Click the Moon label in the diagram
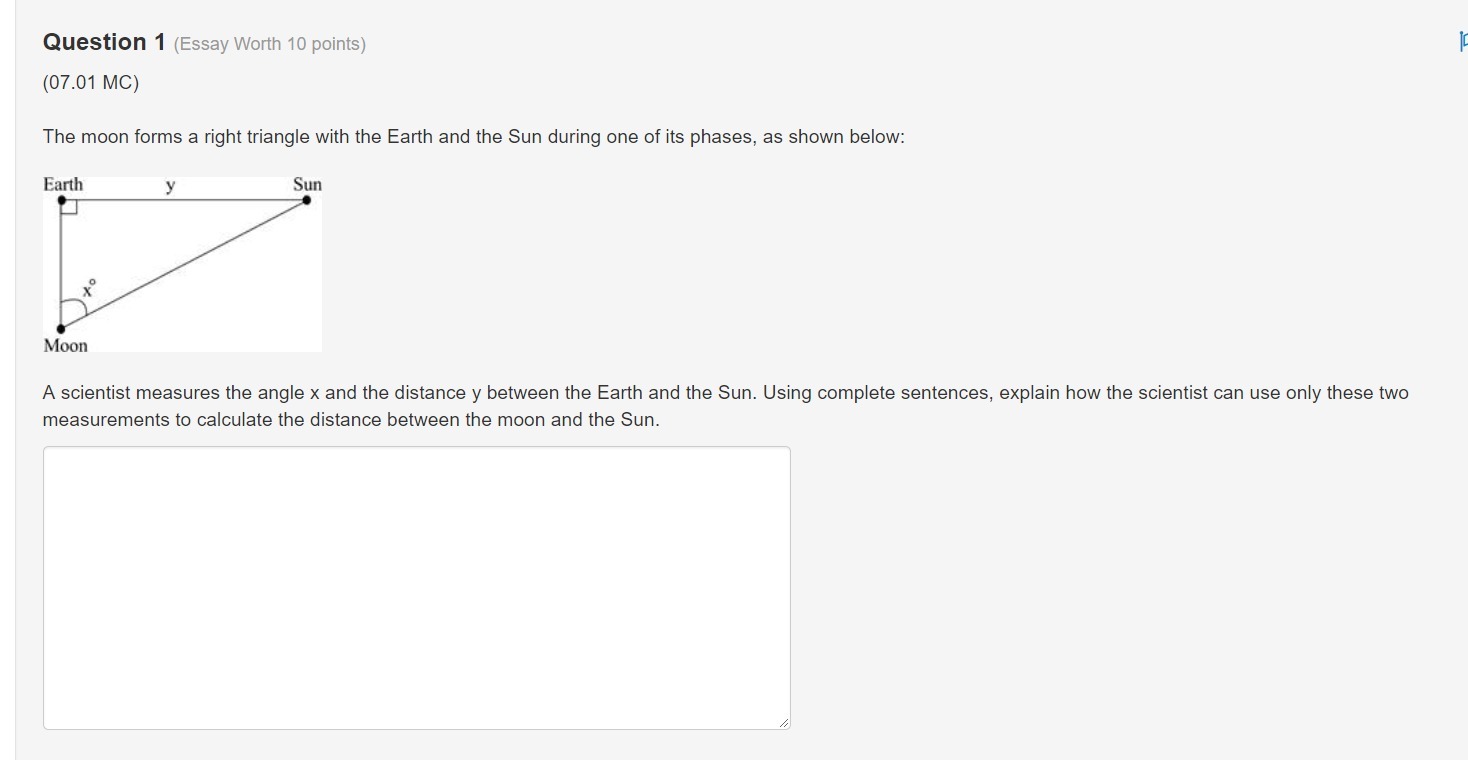 coord(66,346)
